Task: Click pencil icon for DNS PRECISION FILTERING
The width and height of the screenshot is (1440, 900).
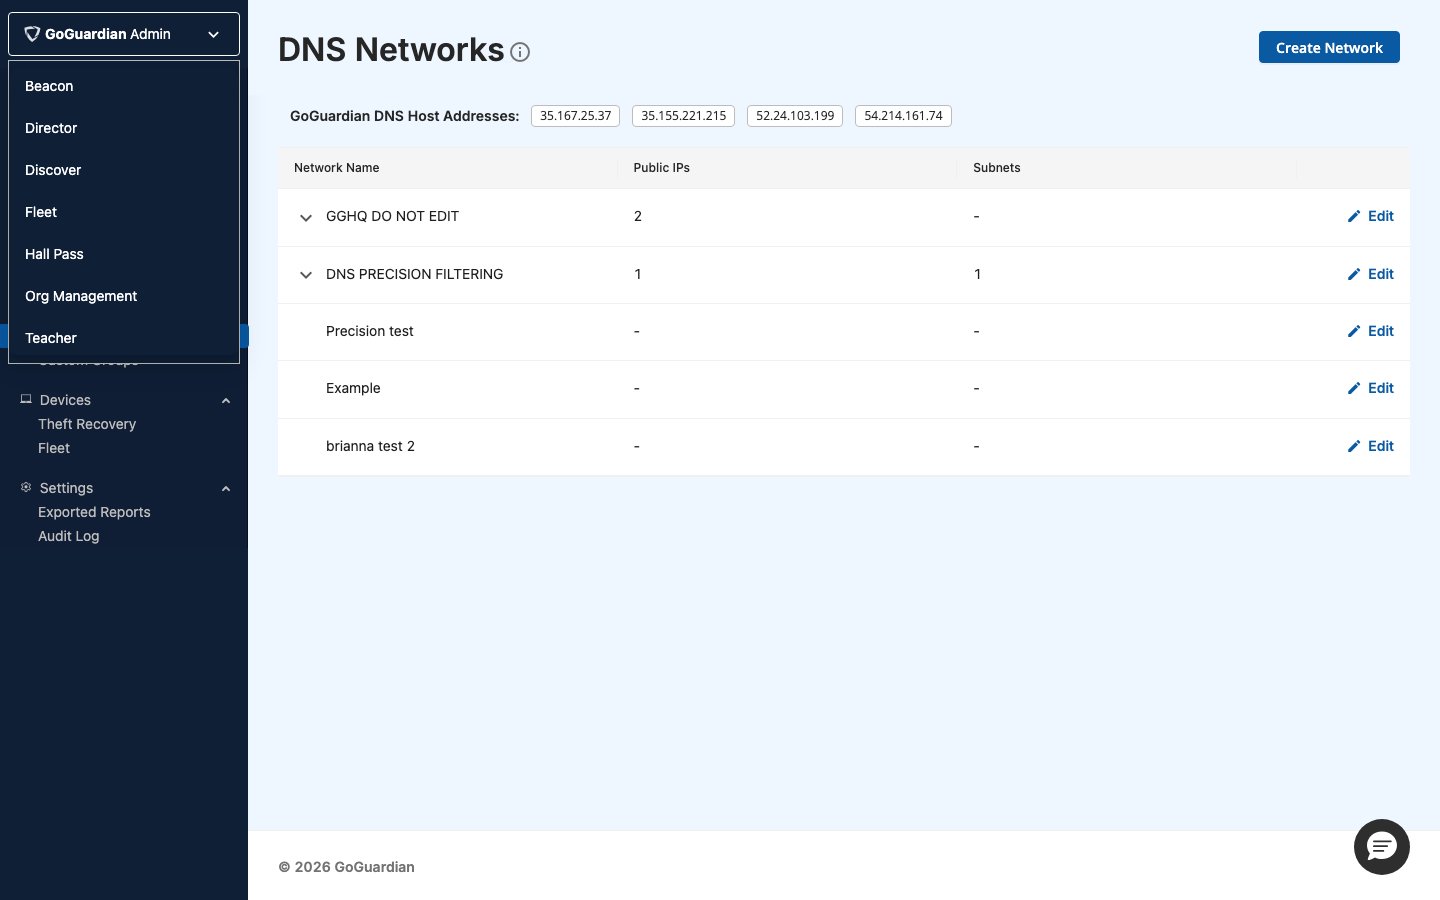Action: [x=1354, y=274]
